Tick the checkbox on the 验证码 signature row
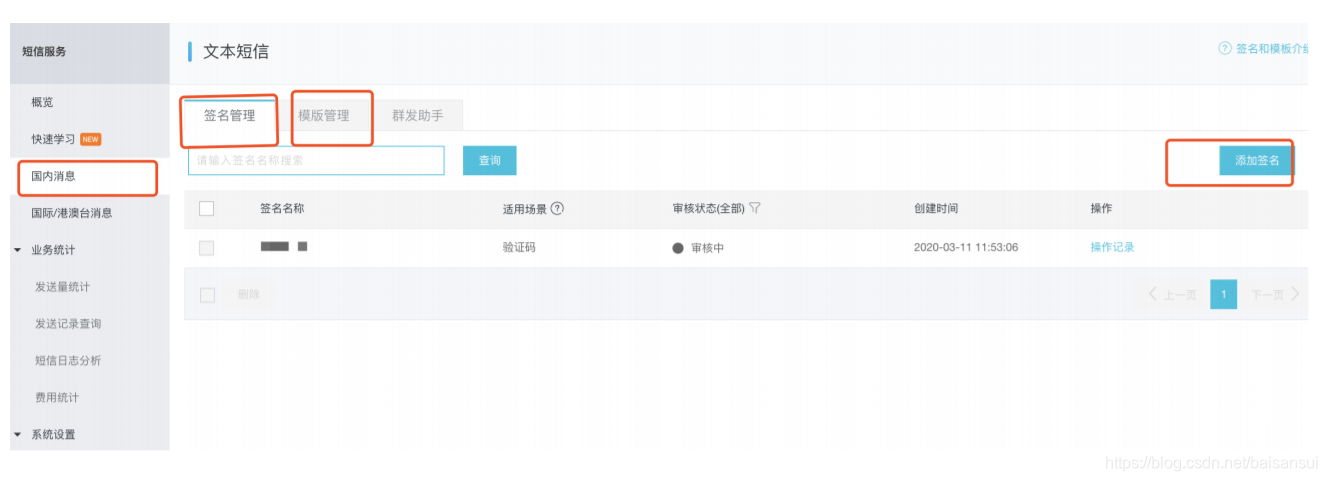Screen dimensions: 1327x481 point(207,248)
